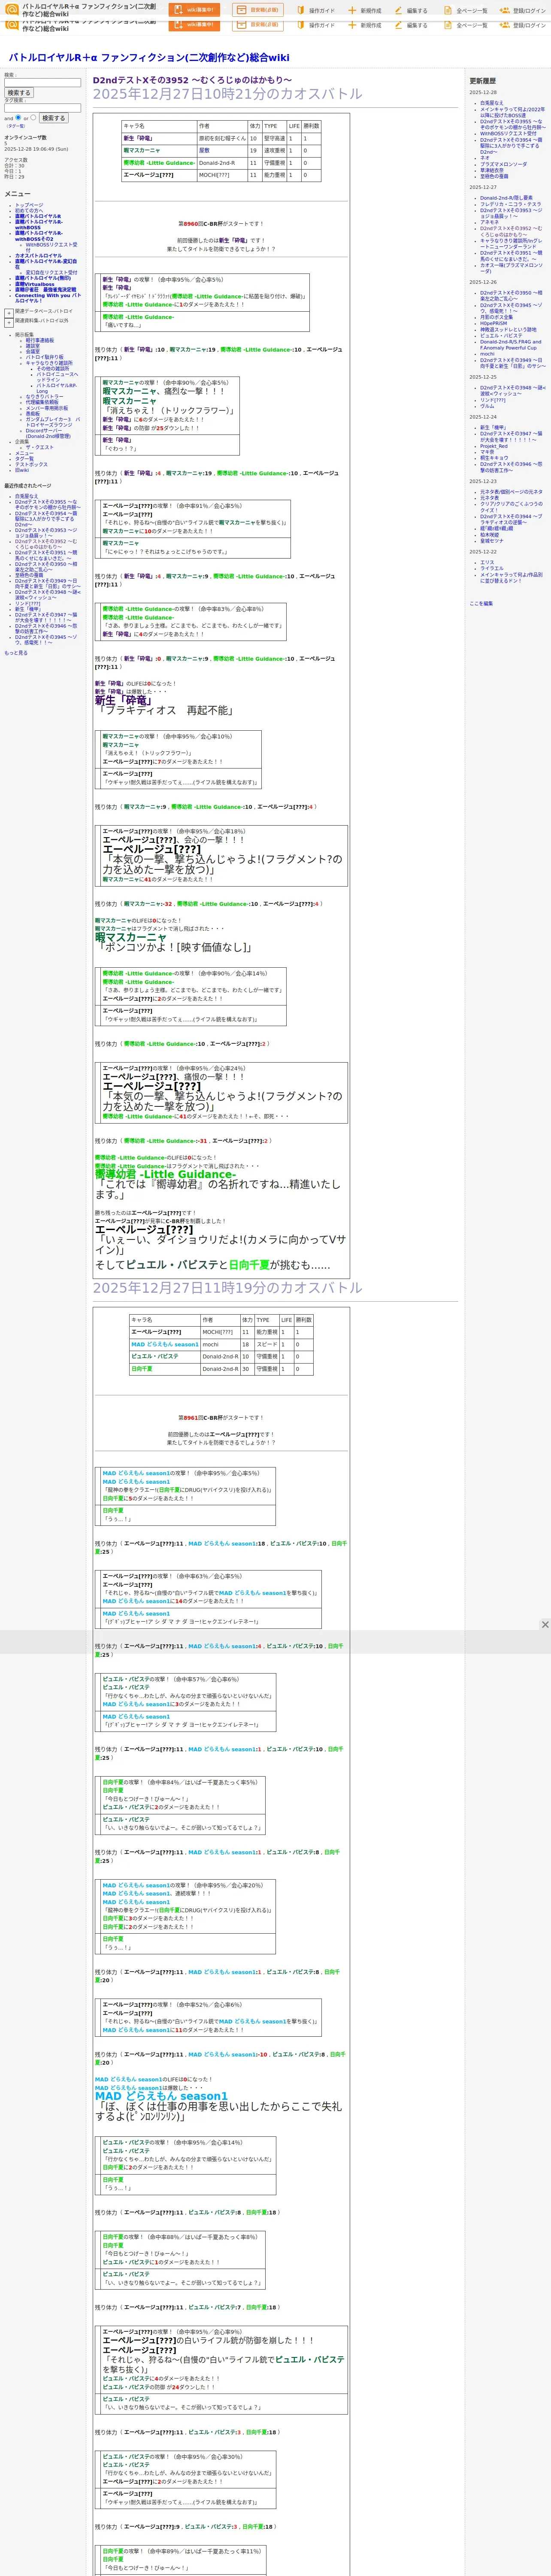Open 直轄バトルロイヤル(無印) menu link
The width and height of the screenshot is (551, 2576).
(43, 278)
